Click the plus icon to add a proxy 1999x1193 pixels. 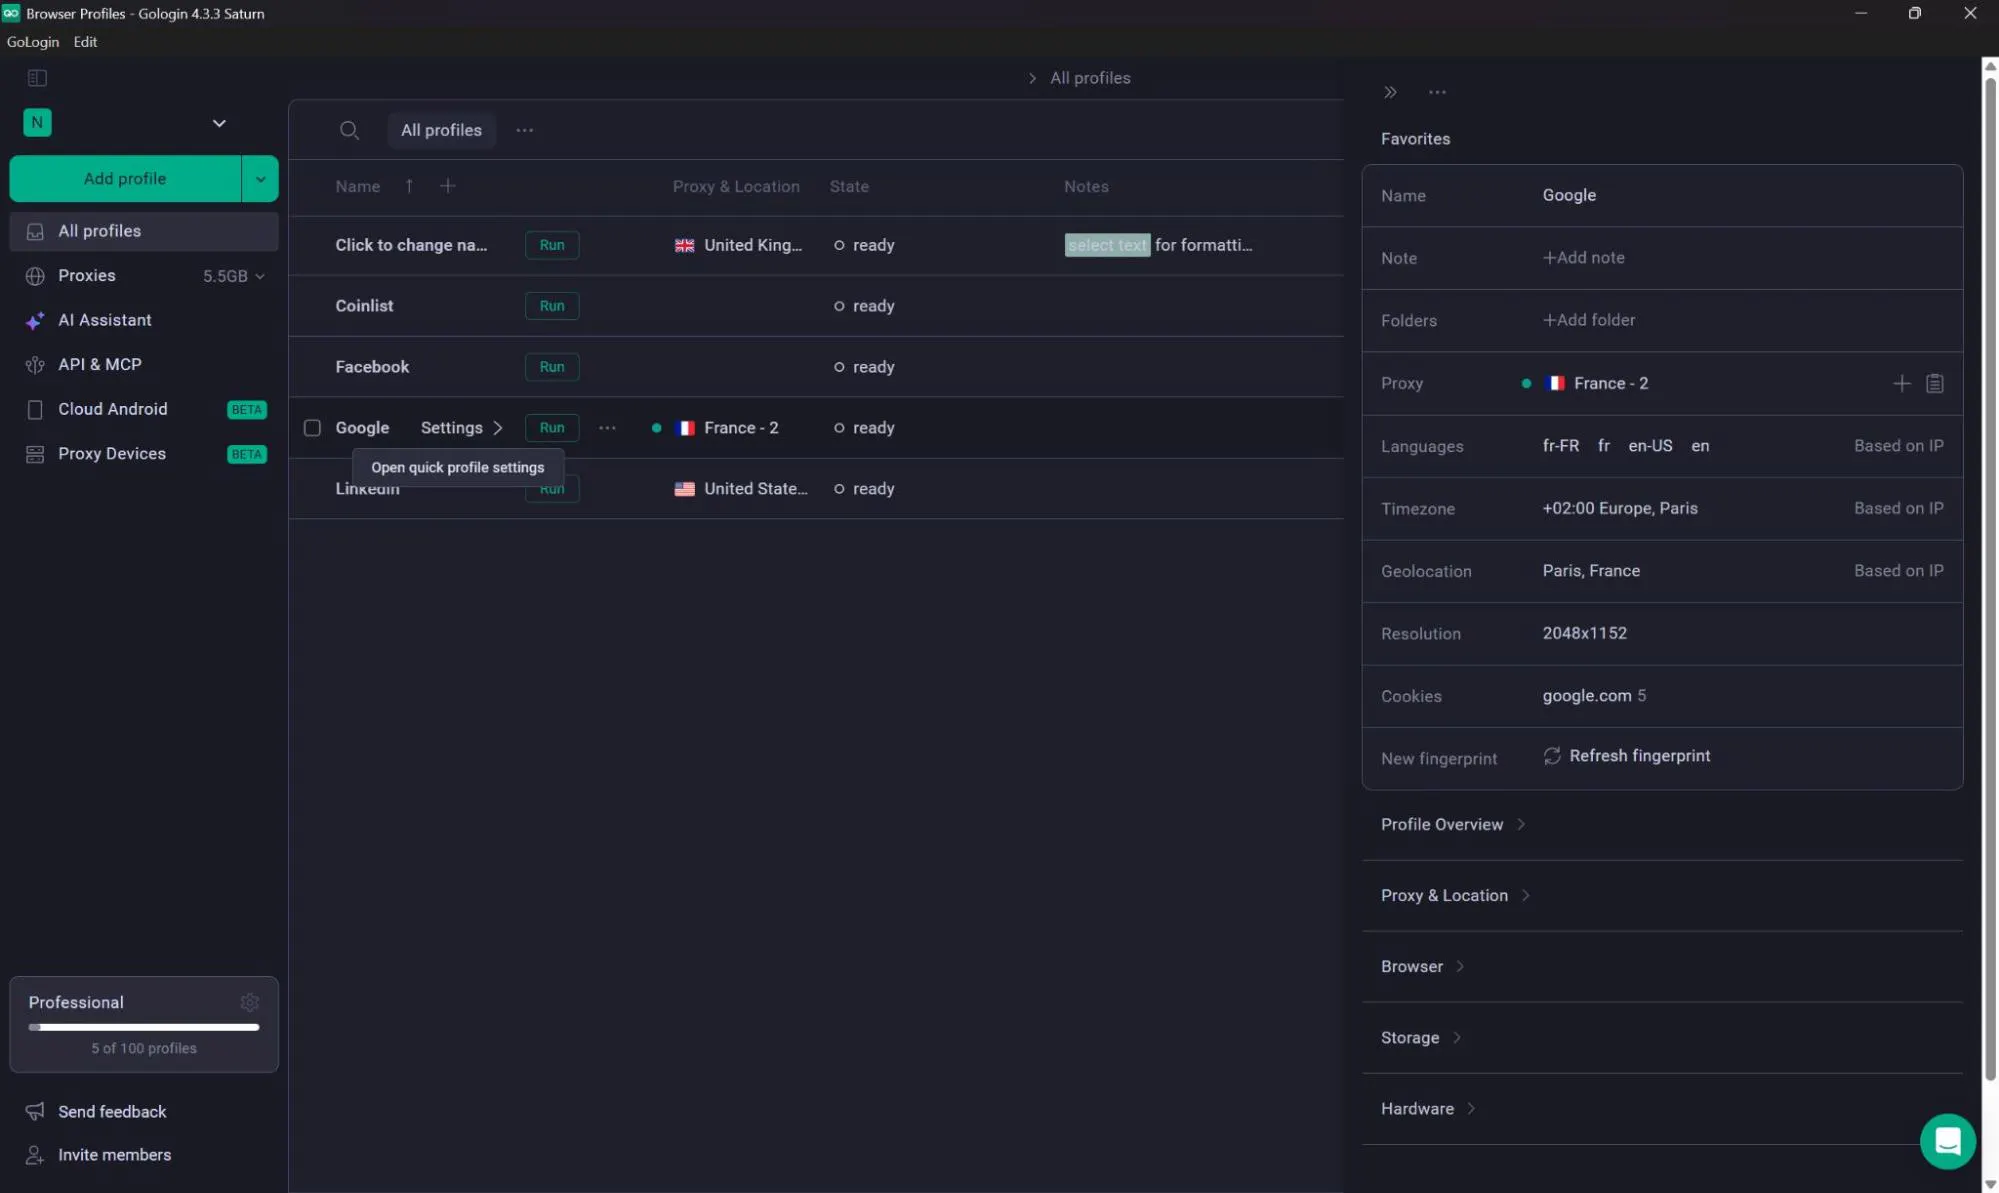click(1902, 383)
